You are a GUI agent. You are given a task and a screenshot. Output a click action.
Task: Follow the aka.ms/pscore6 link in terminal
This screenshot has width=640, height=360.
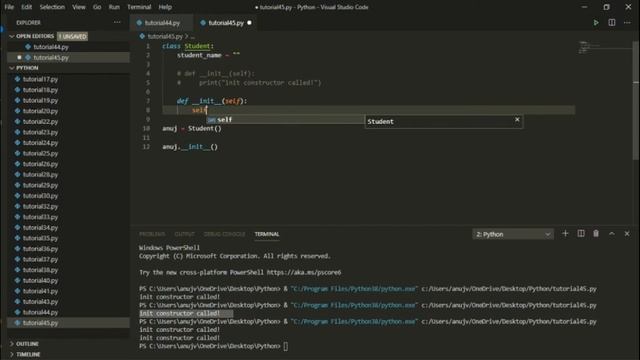coord(304,272)
